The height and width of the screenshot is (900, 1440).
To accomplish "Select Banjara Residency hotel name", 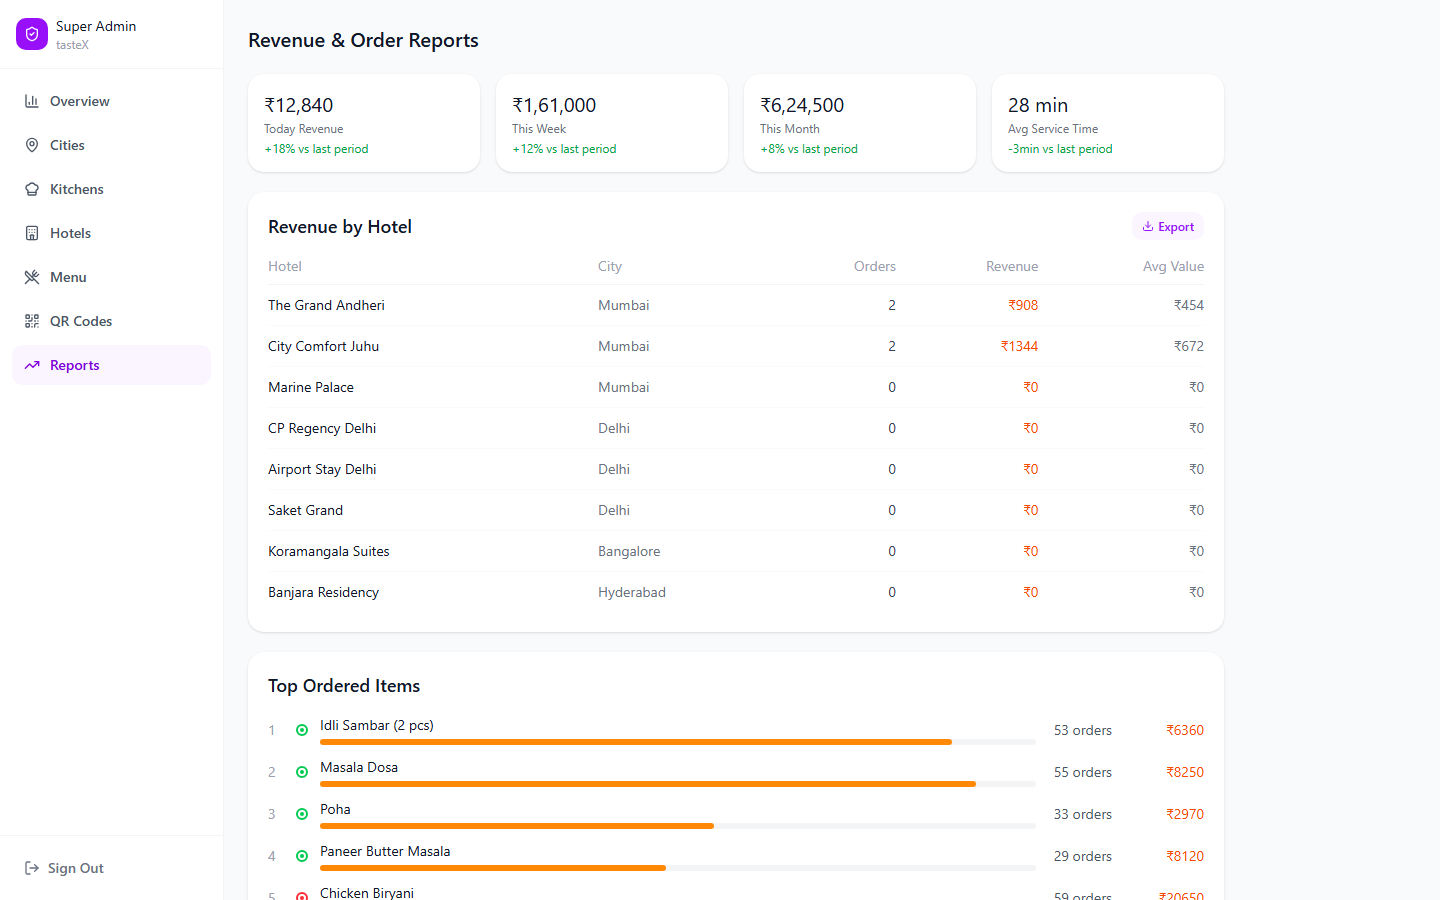I will pyautogui.click(x=323, y=592).
